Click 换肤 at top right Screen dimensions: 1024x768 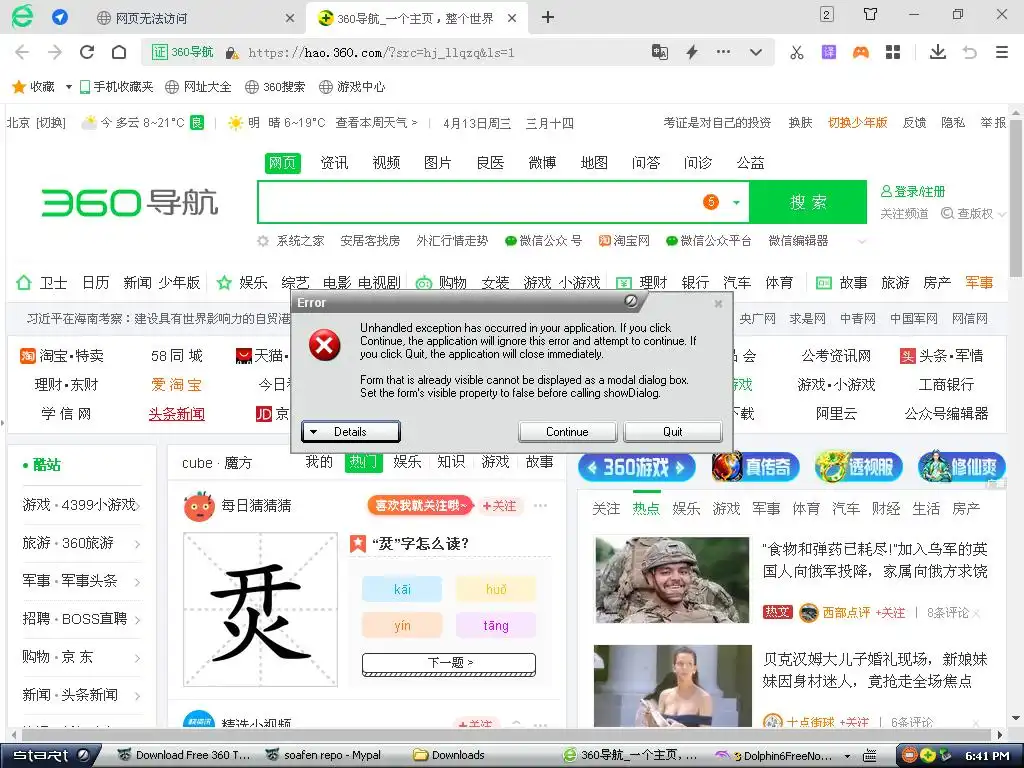800,123
